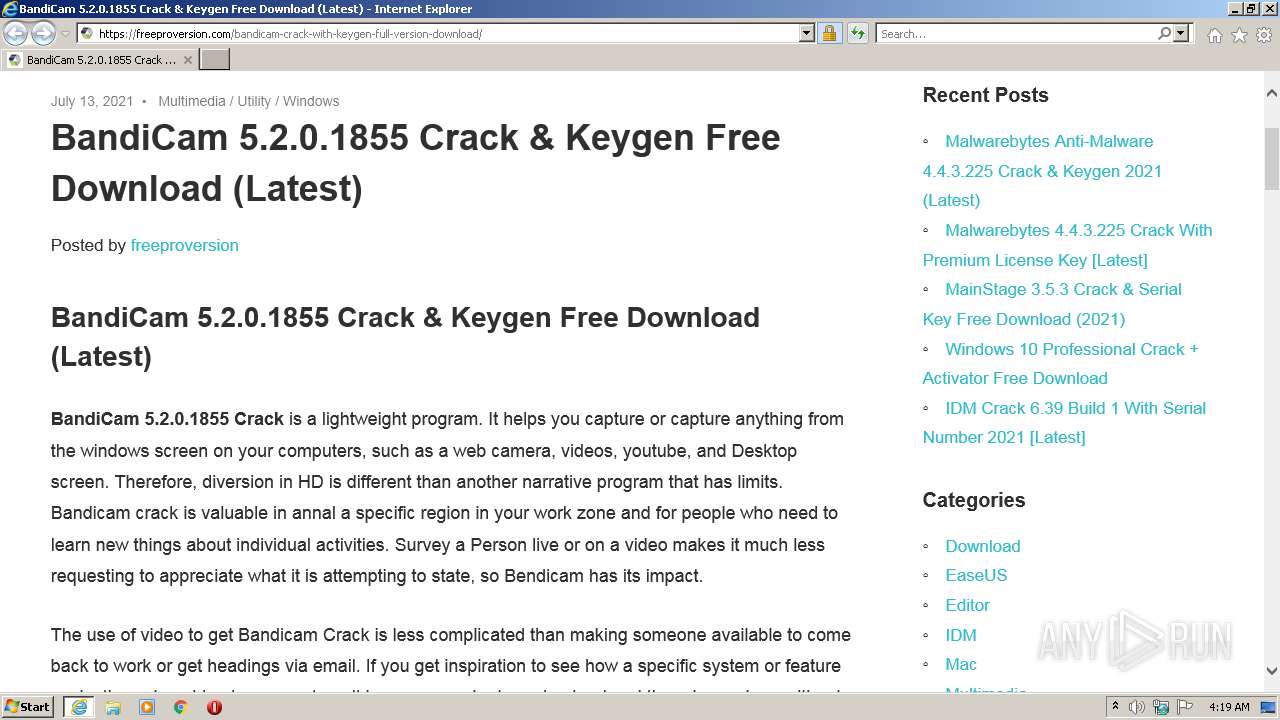Refresh the page with the green arrows icon
The height and width of the screenshot is (720, 1280).
click(857, 33)
